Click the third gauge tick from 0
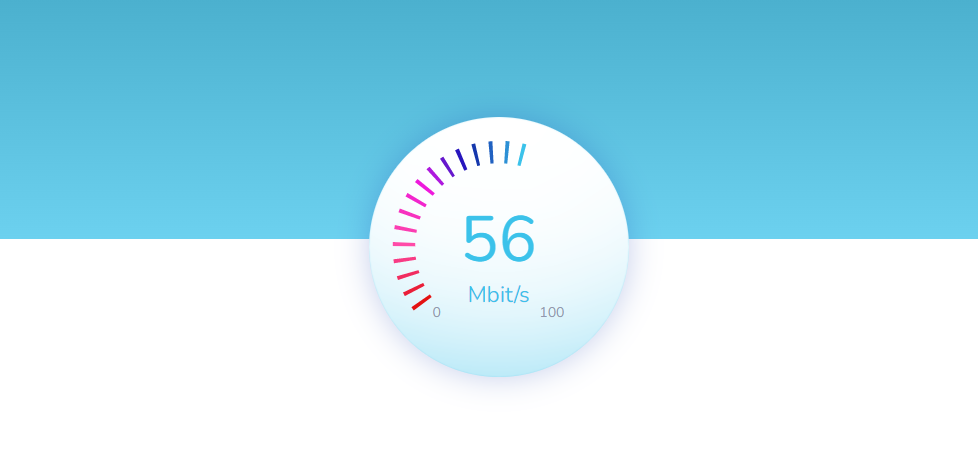Screen dimensions: 978x461 [x=408, y=274]
